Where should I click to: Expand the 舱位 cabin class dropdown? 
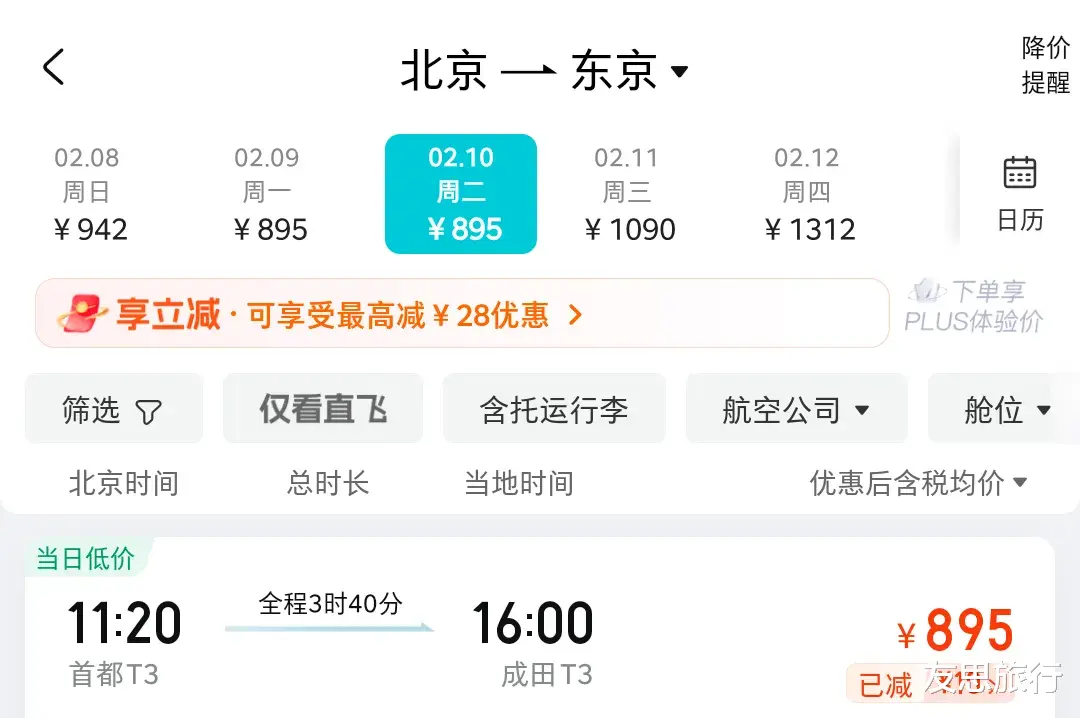pyautogui.click(x=1006, y=409)
